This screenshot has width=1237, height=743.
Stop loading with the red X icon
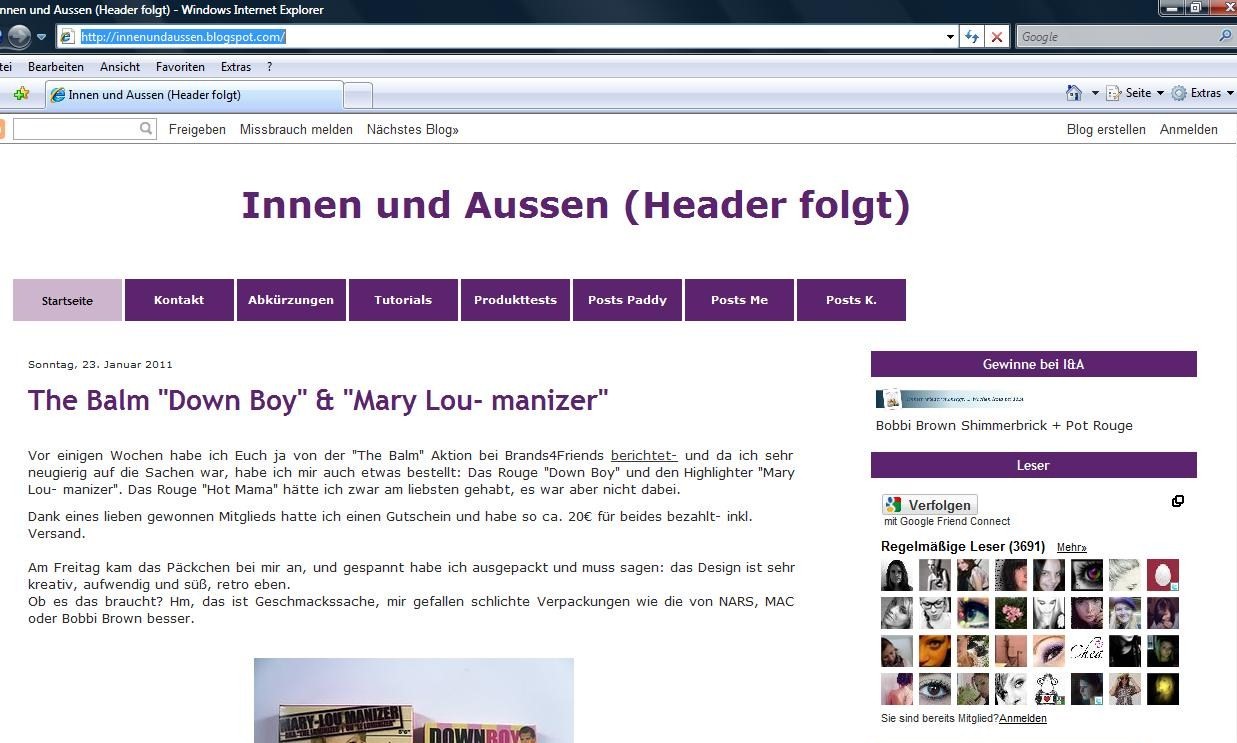tap(996, 37)
